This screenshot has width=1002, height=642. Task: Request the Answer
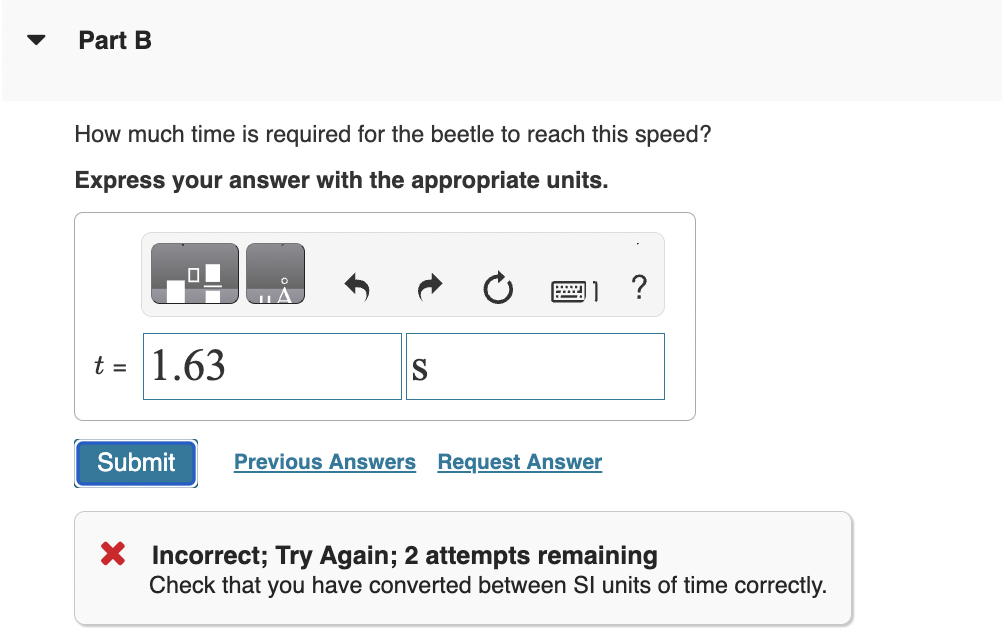click(519, 461)
